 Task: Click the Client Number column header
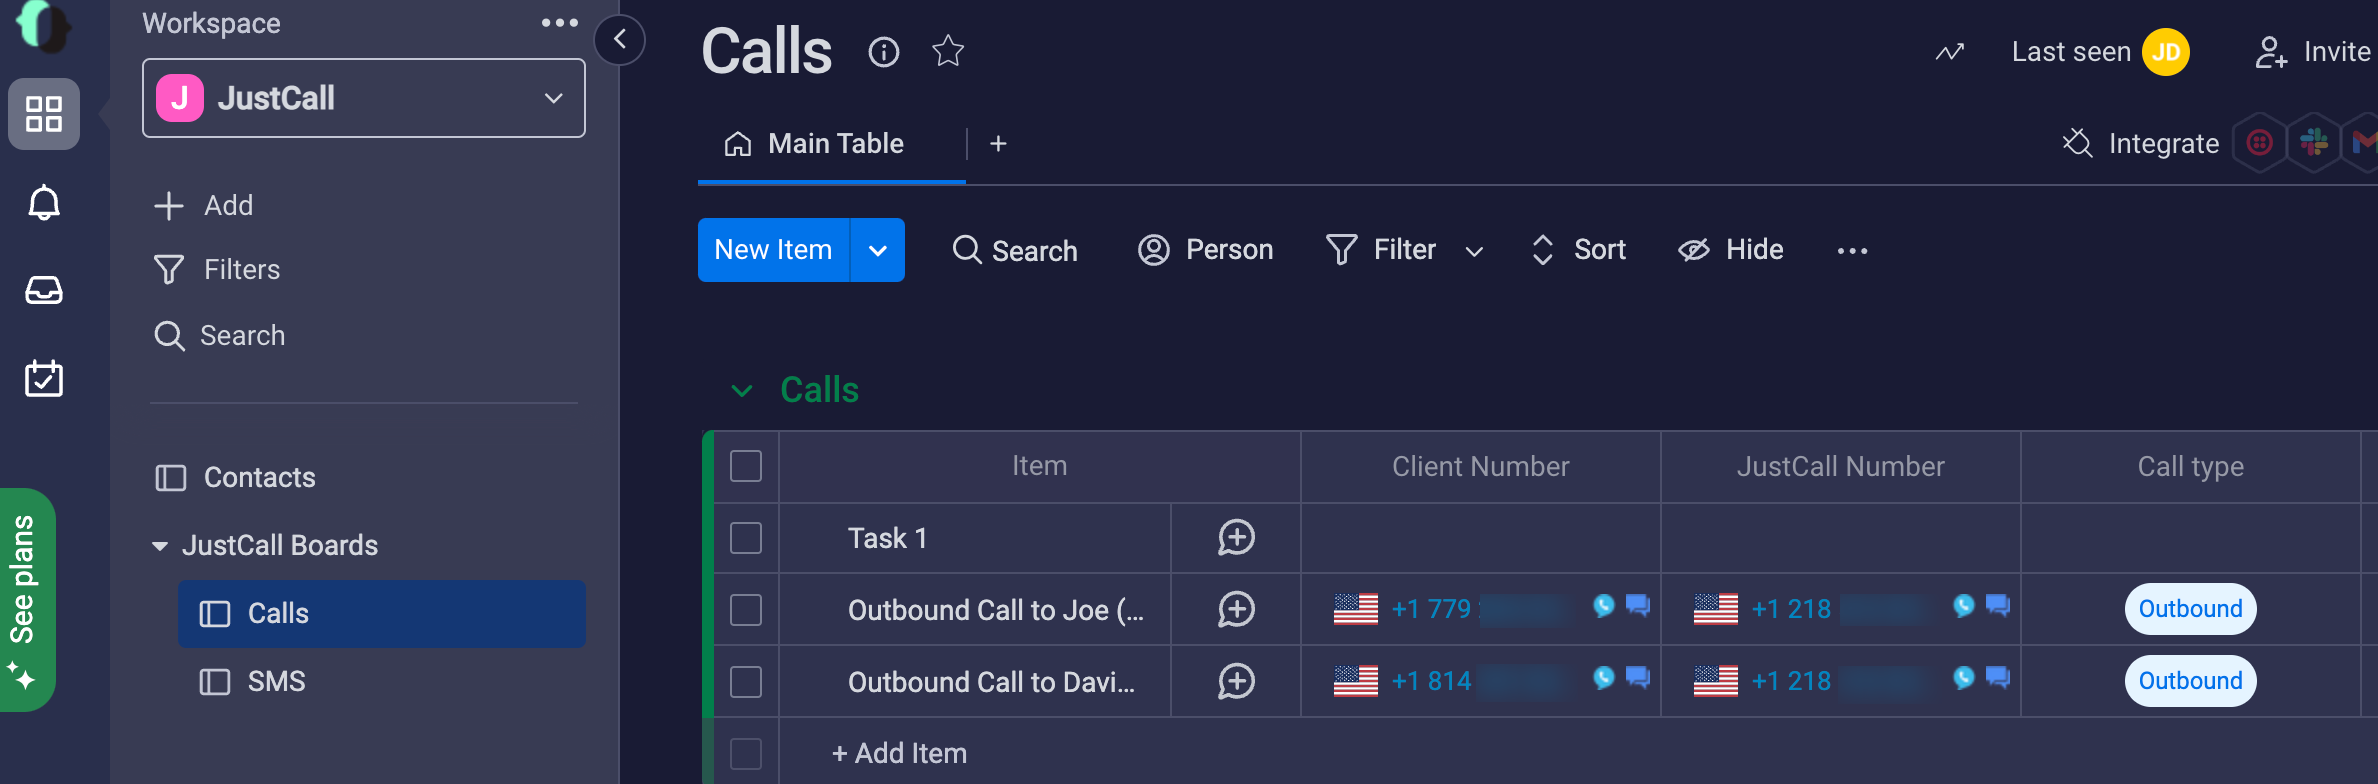pos(1481,467)
